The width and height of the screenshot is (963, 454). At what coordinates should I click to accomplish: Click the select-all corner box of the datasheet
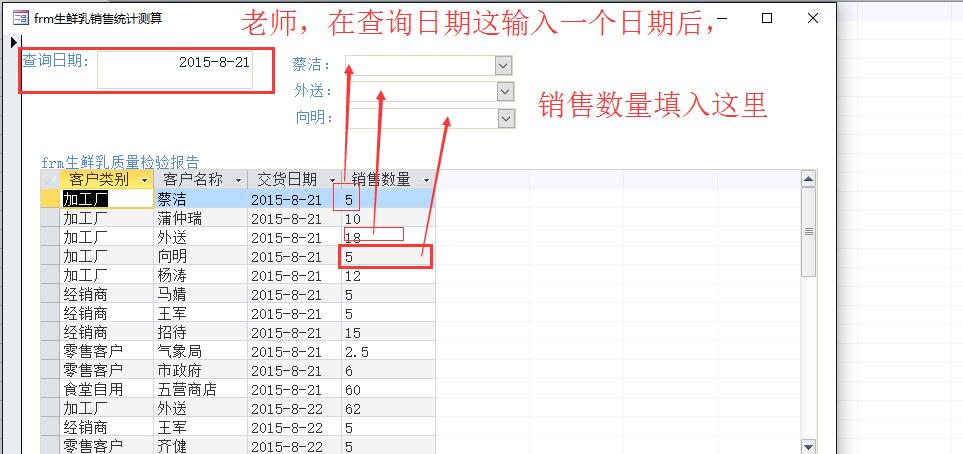pos(50,179)
